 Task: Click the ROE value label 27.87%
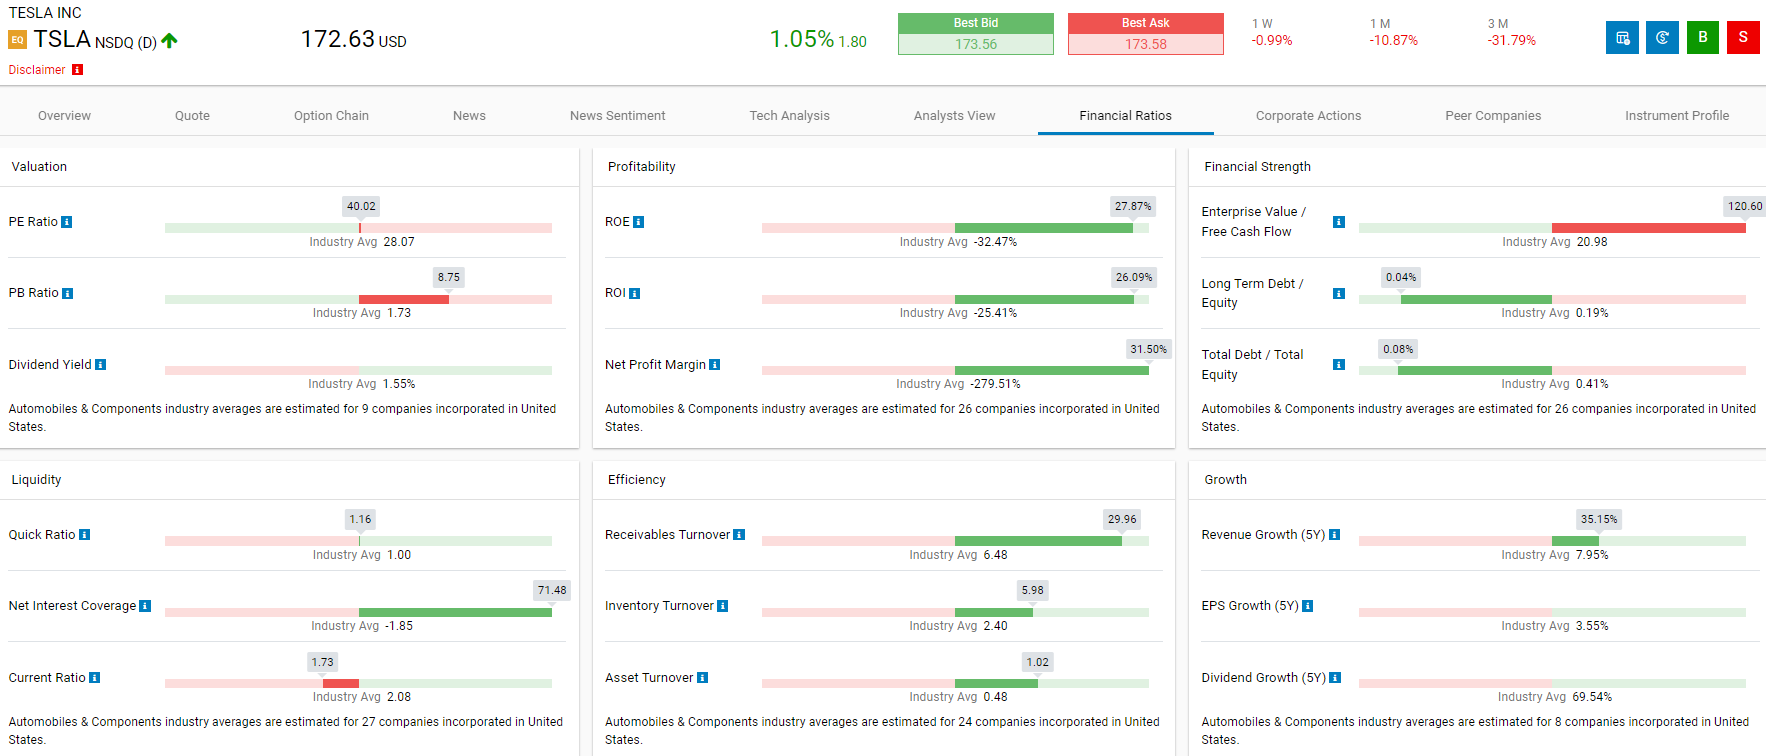pyautogui.click(x=1133, y=206)
